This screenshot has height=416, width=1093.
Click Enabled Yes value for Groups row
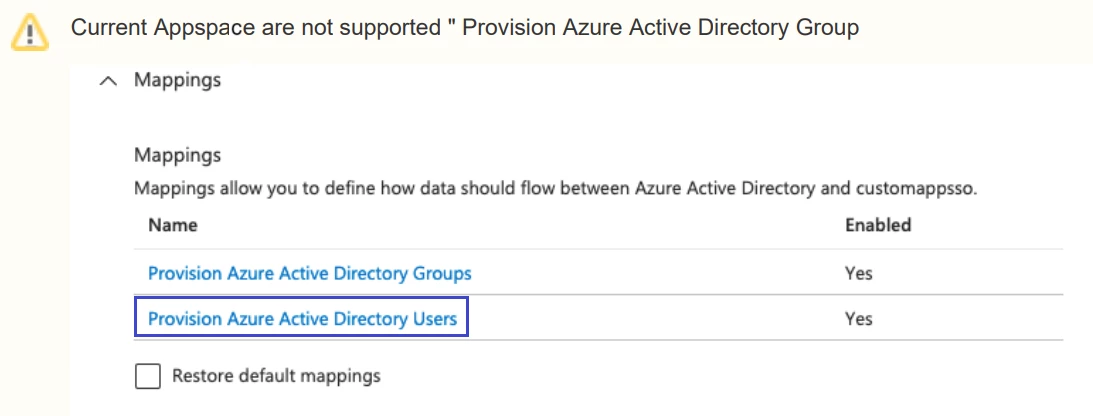pyautogui.click(x=858, y=273)
